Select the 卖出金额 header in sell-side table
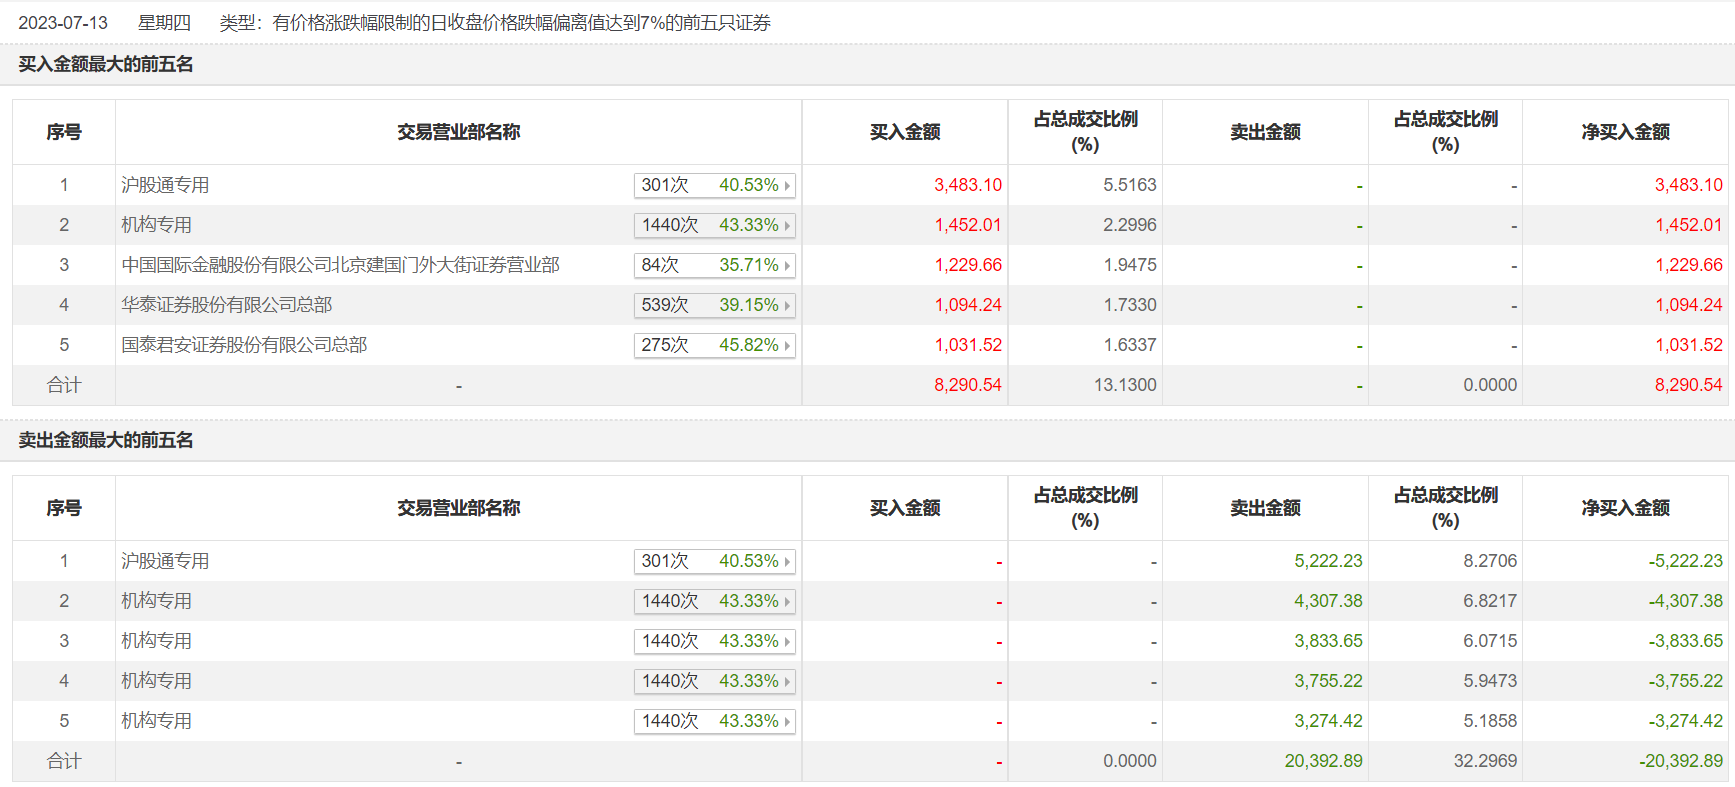Screen dimensions: 1735x787 (1265, 508)
